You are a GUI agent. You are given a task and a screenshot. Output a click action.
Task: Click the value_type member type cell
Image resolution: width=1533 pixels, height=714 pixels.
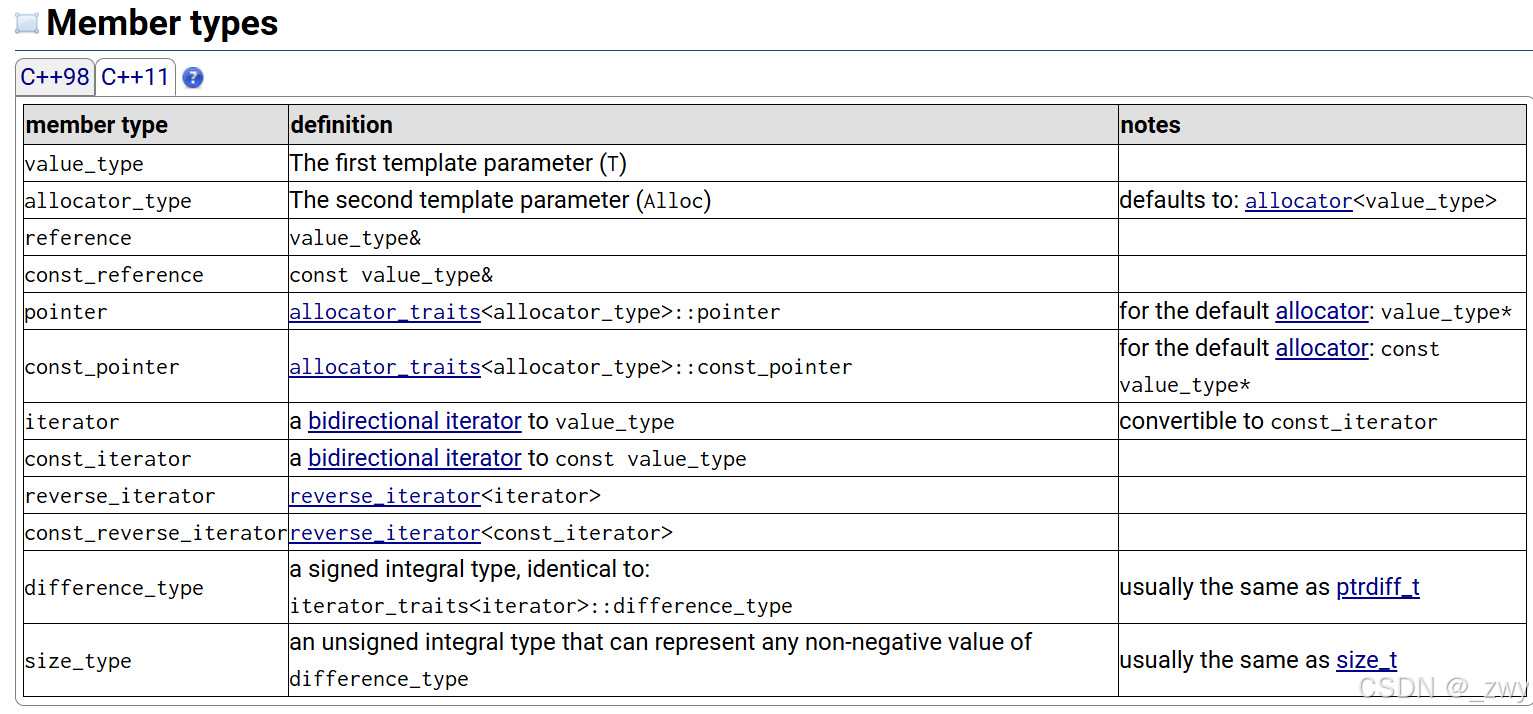click(x=156, y=163)
